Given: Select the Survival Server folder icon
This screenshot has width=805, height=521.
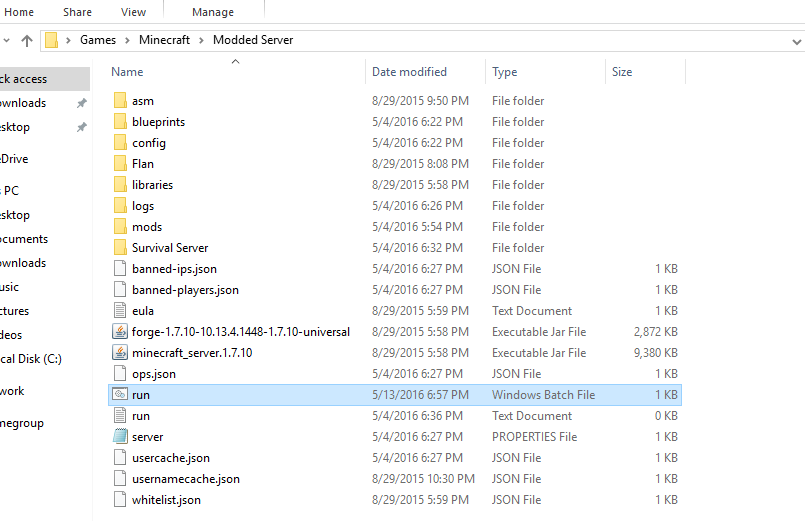Looking at the screenshot, I should (120, 248).
